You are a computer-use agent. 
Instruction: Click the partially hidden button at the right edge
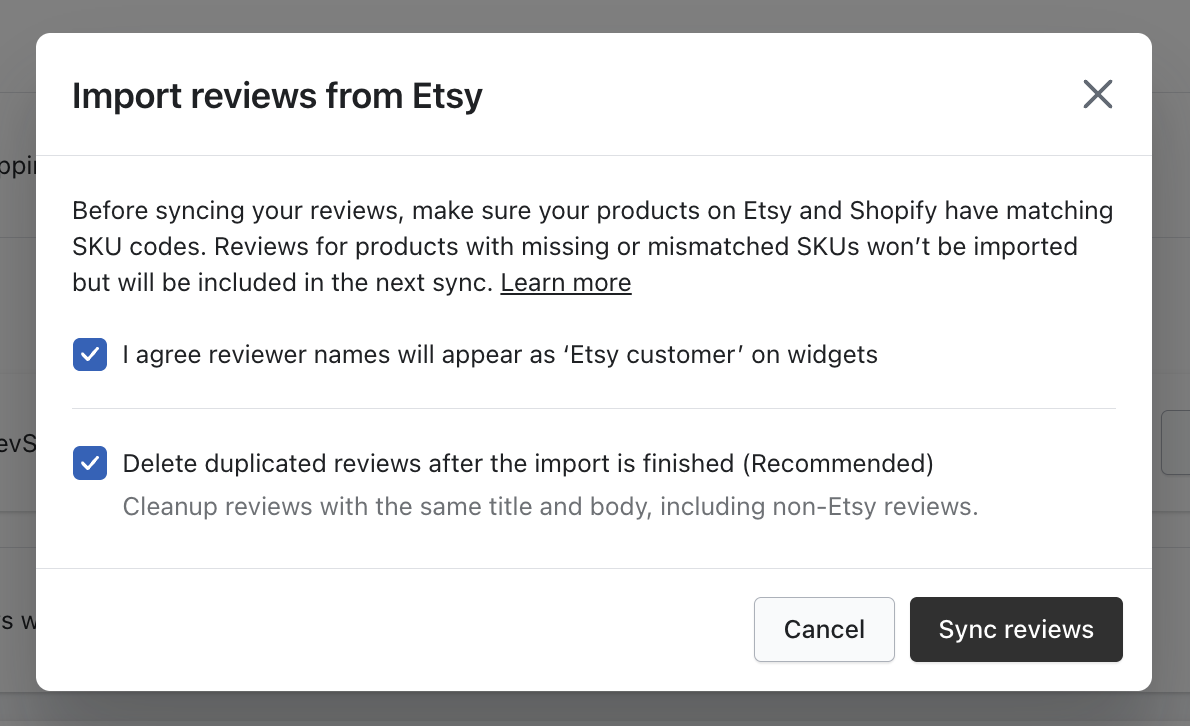1176,441
